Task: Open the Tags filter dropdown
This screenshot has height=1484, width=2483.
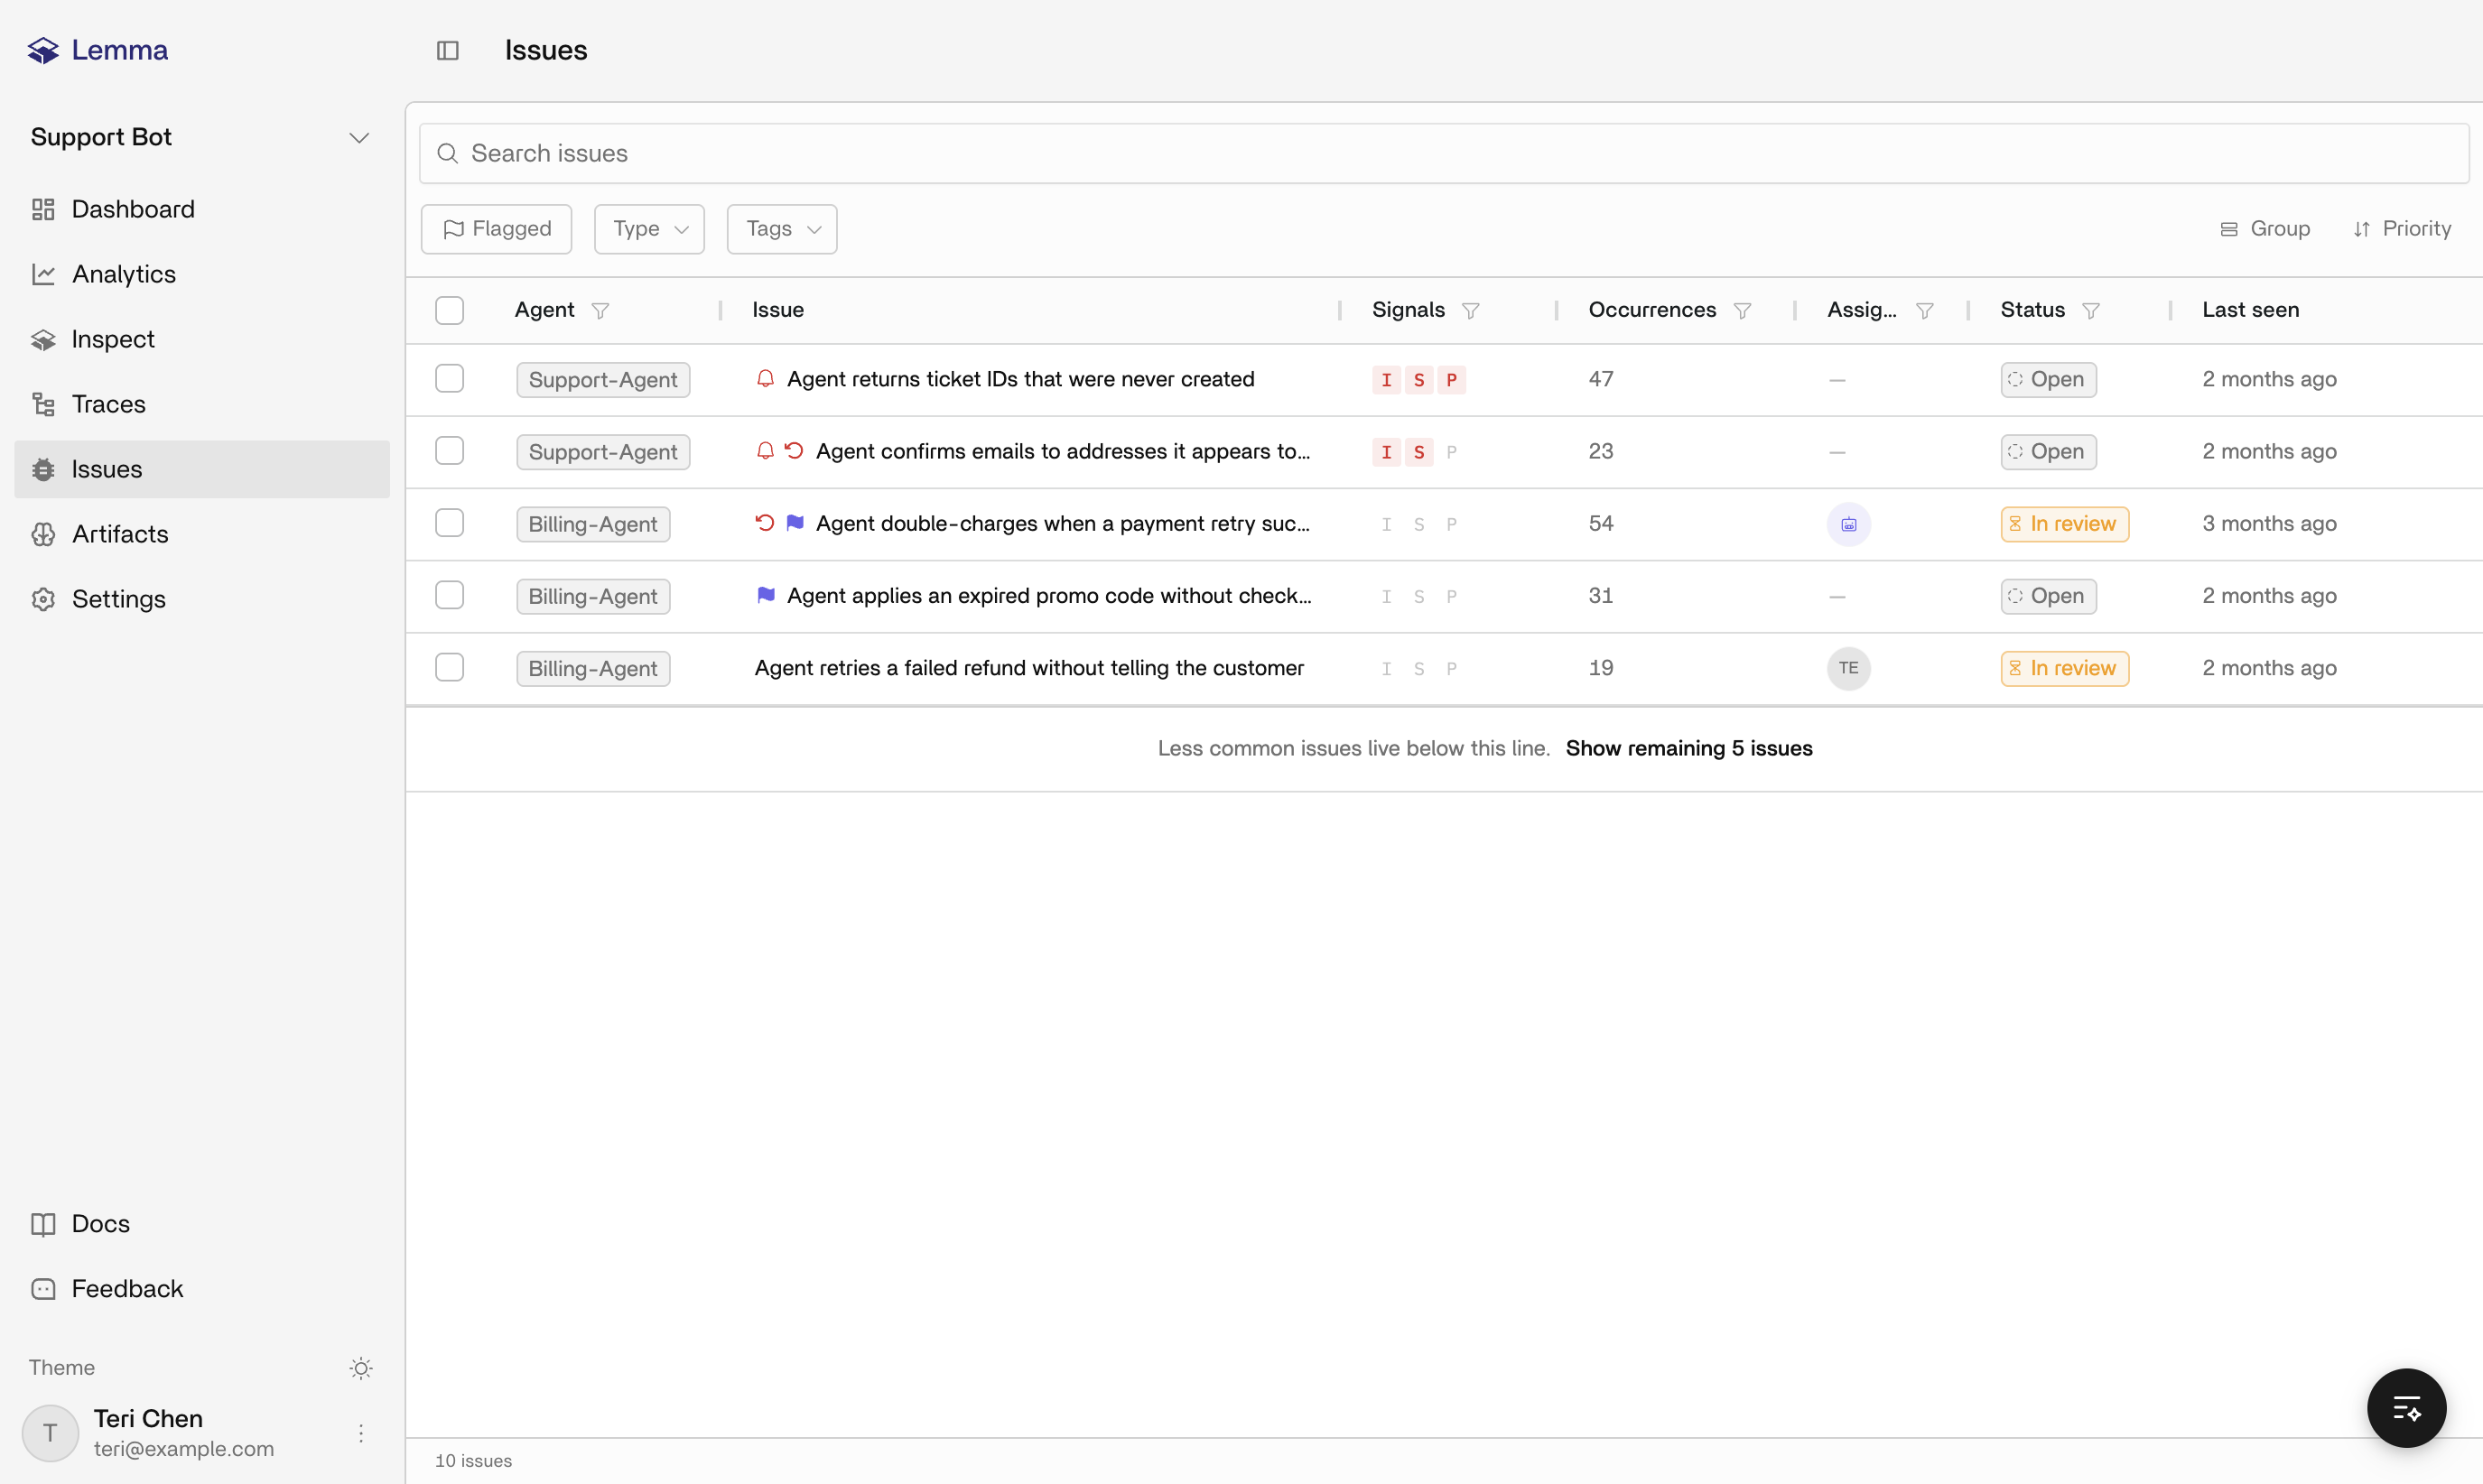Action: 782,229
